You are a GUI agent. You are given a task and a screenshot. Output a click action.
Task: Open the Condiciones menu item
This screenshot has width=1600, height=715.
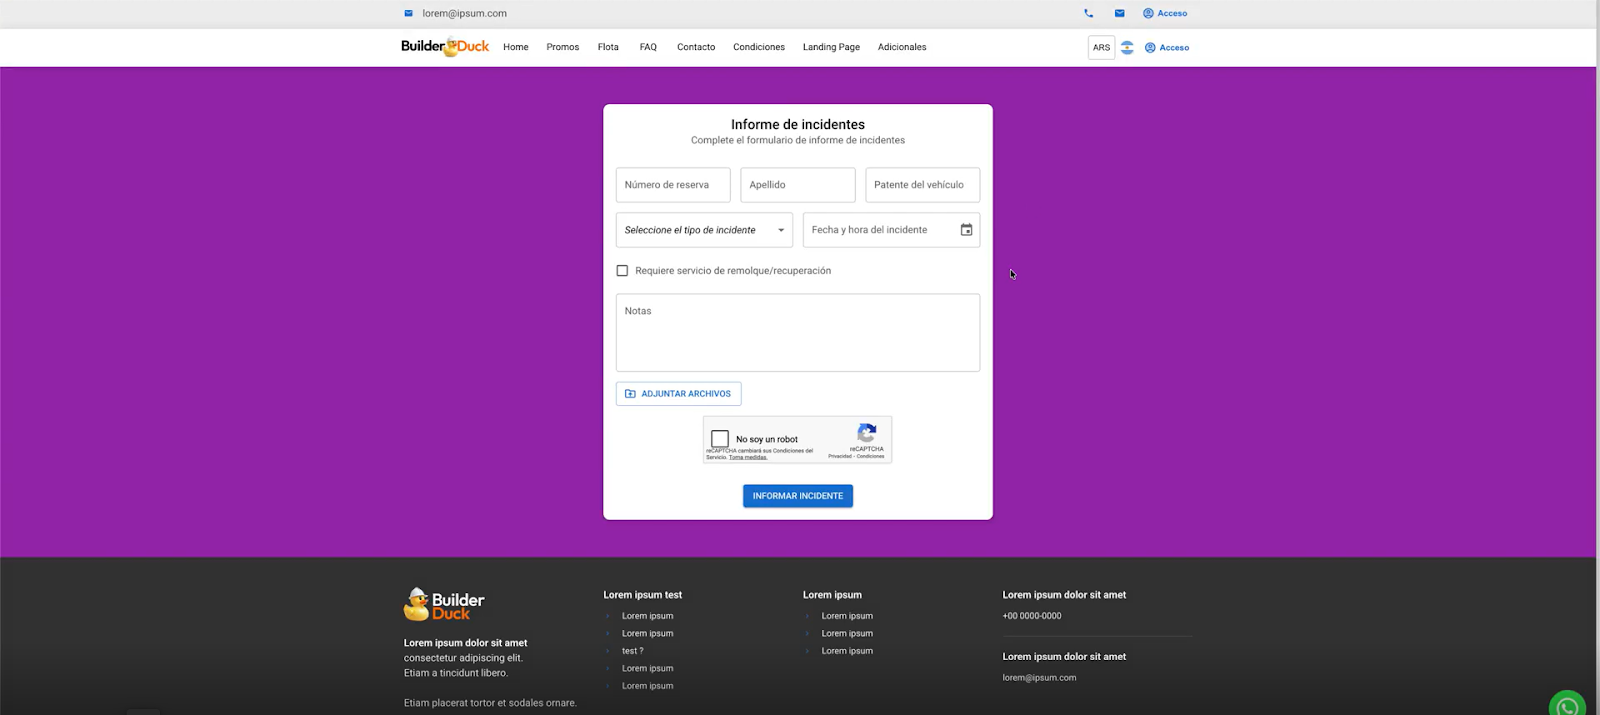click(x=758, y=47)
